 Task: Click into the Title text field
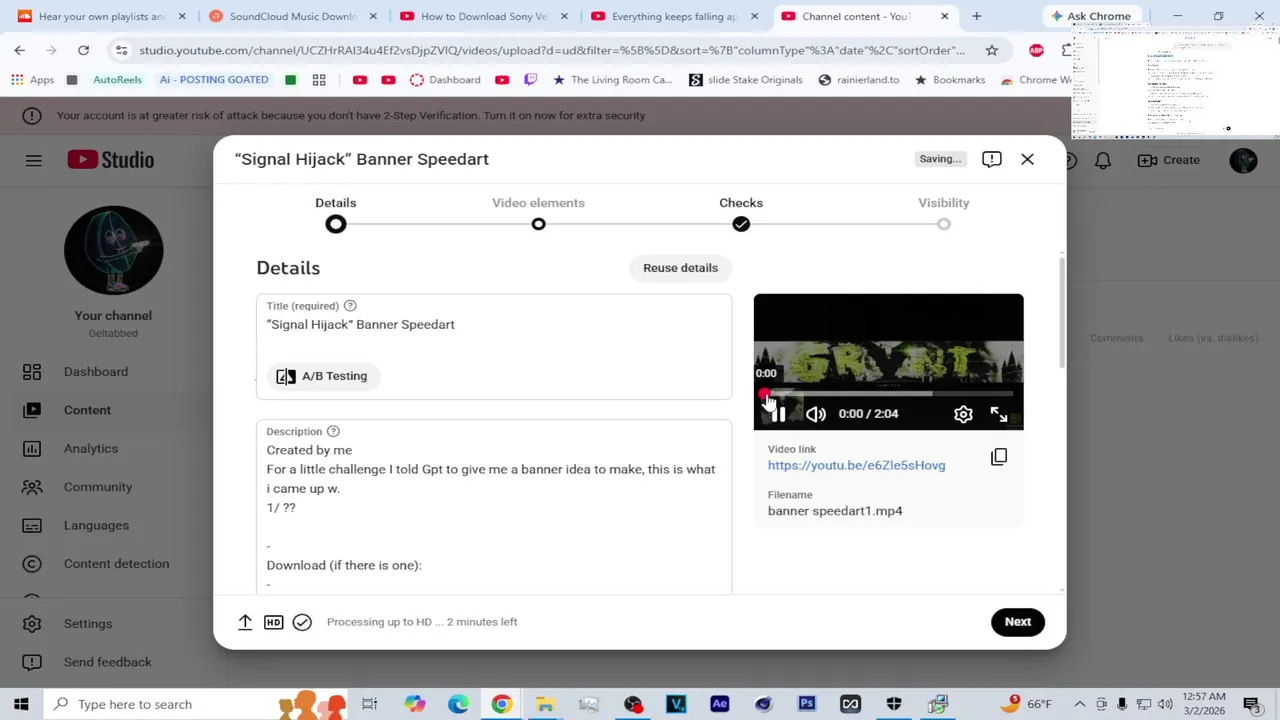[494, 325]
